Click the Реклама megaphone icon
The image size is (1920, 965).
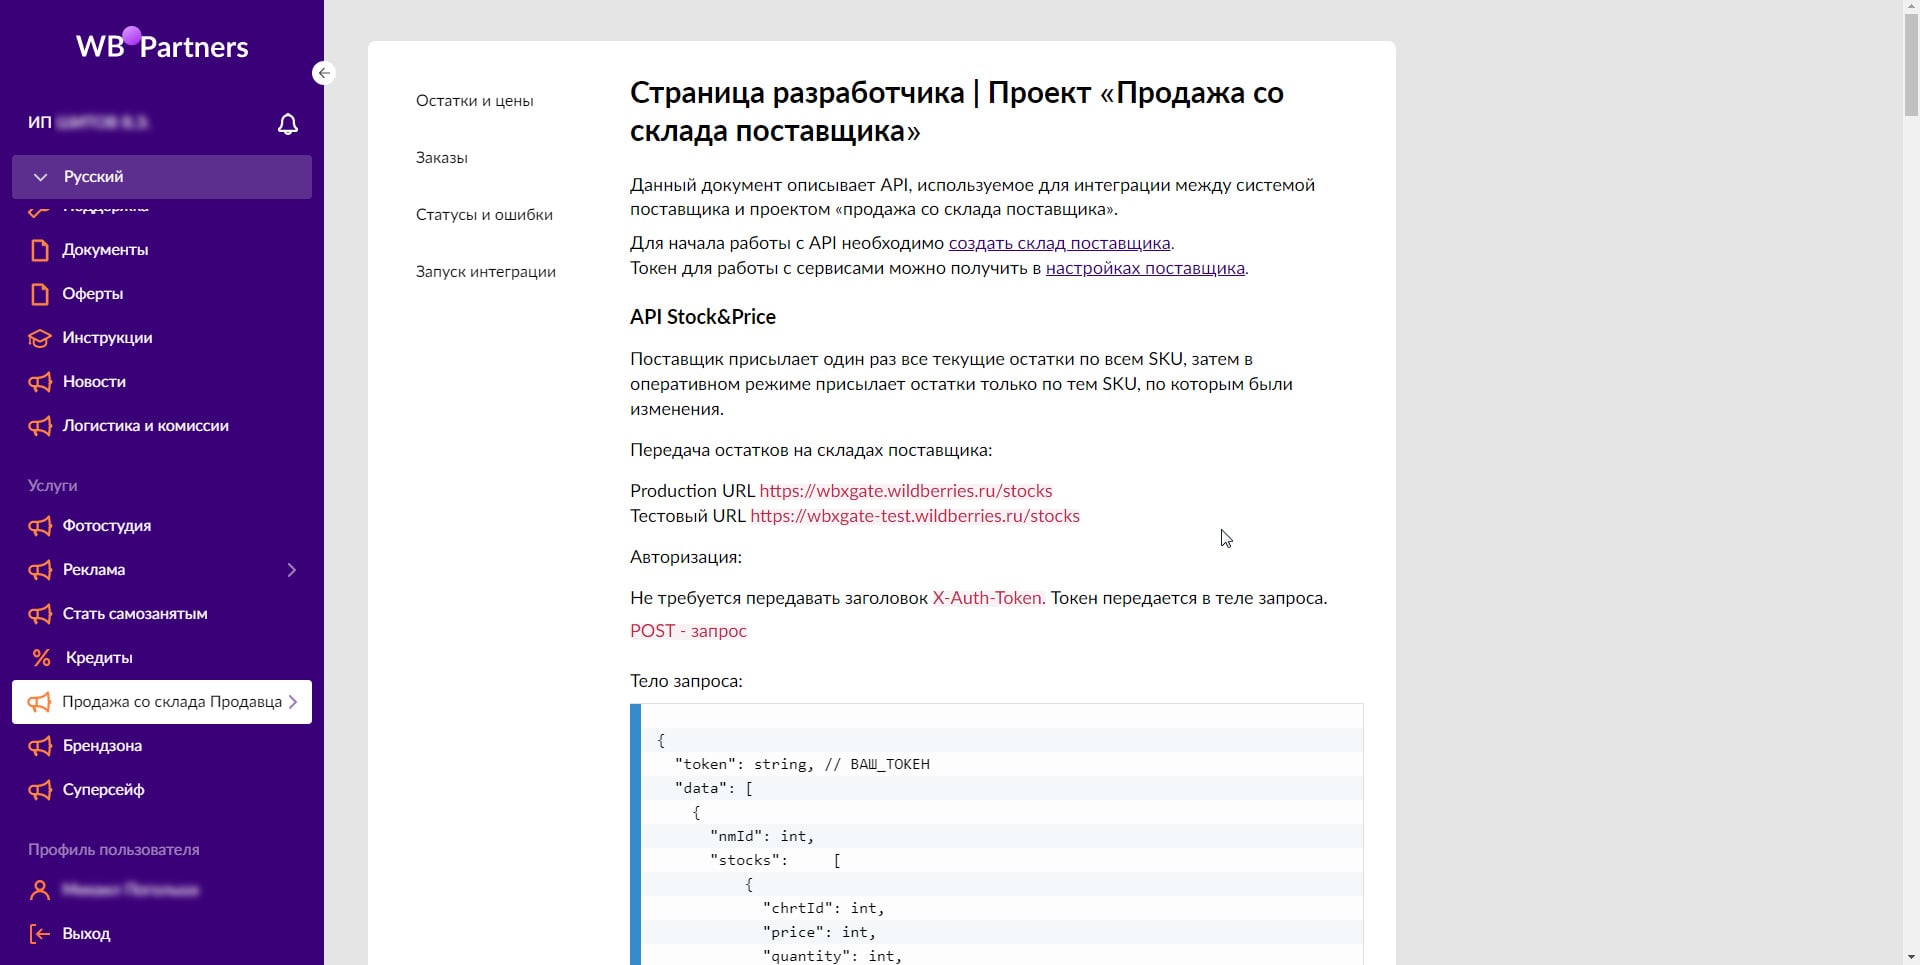pos(40,570)
